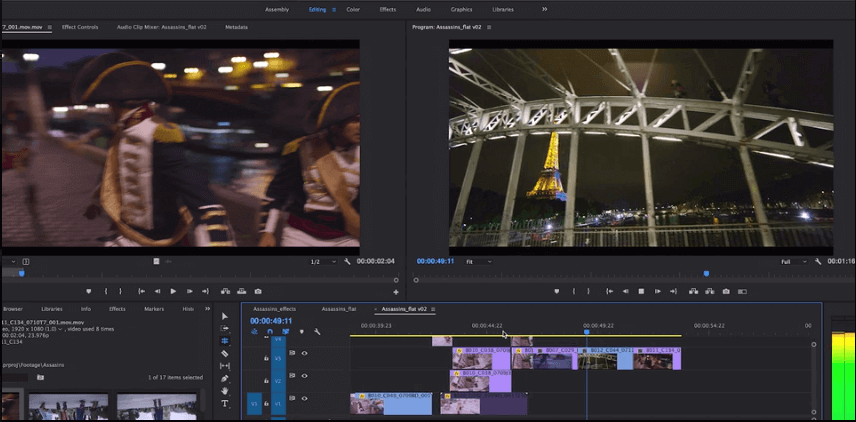This screenshot has height=422, width=856.
Task: Toggle sync lock for track V3
Action: coord(292,353)
